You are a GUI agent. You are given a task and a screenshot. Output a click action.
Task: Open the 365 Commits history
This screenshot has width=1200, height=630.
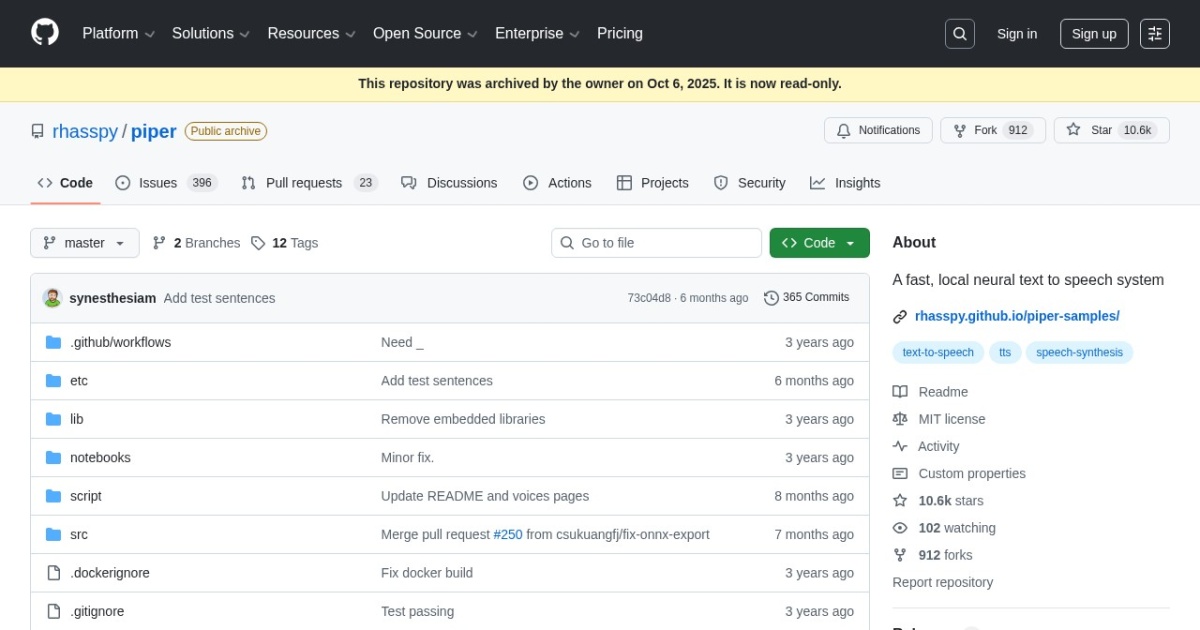pos(806,298)
